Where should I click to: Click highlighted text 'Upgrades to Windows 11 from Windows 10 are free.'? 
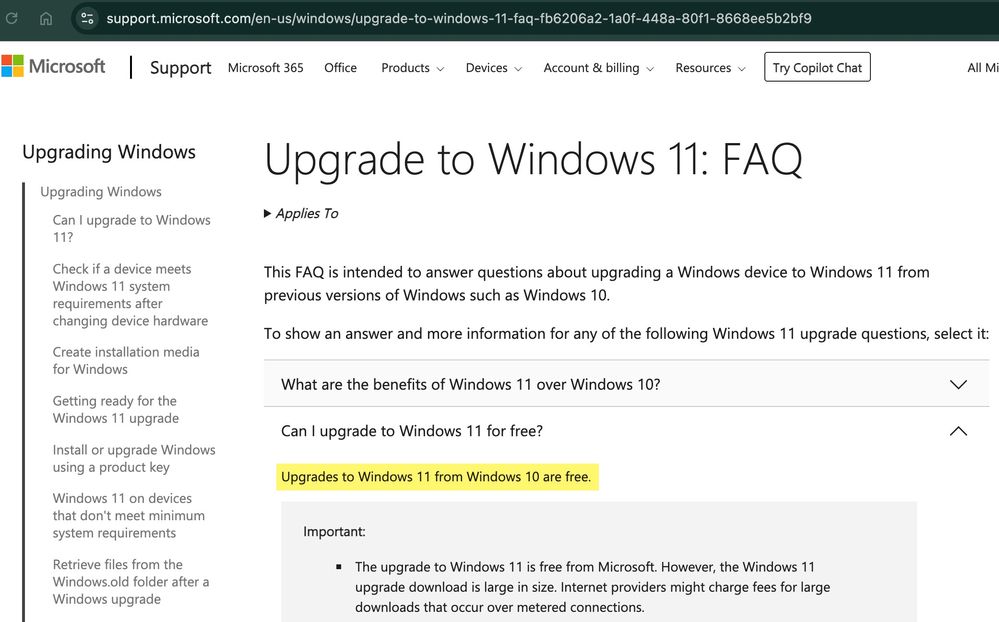pyautogui.click(x=436, y=477)
